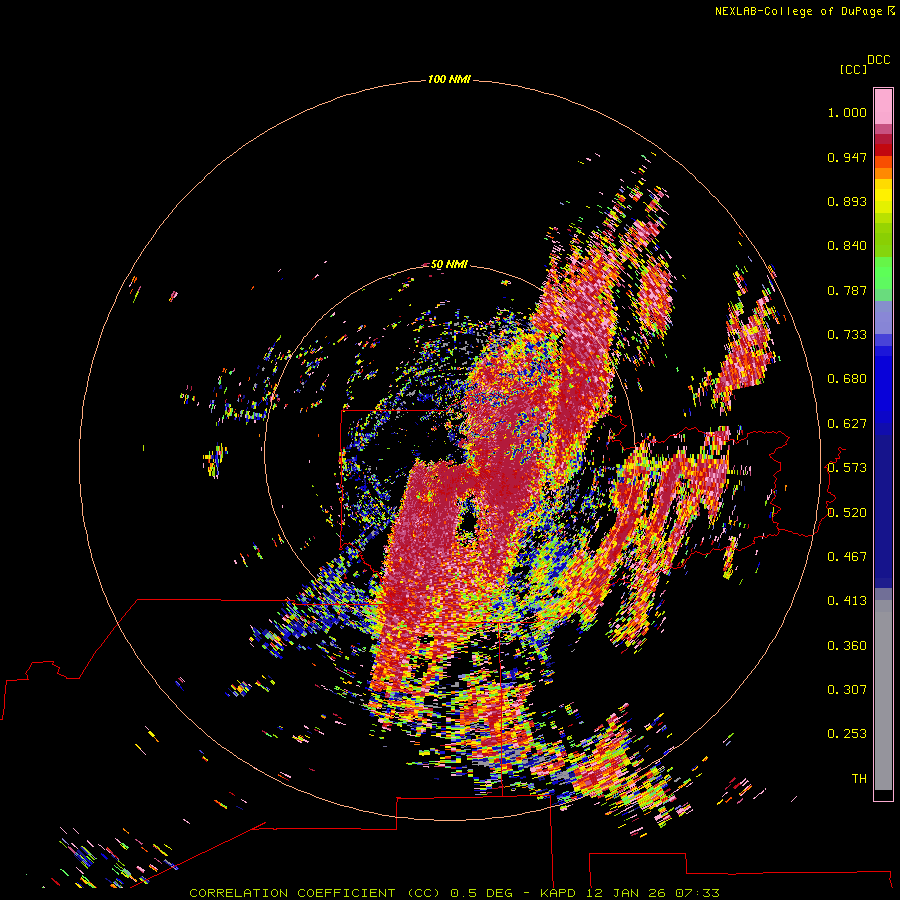This screenshot has width=900, height=900.
Task: Click the 0.520 scale value
Action: click(x=847, y=512)
